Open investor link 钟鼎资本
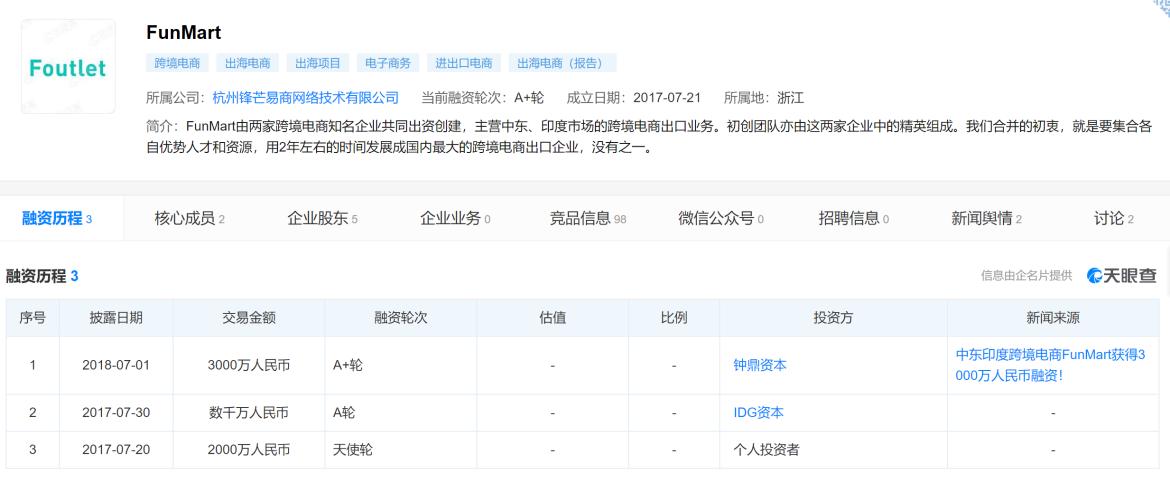The width and height of the screenshot is (1170, 484). (x=760, y=365)
